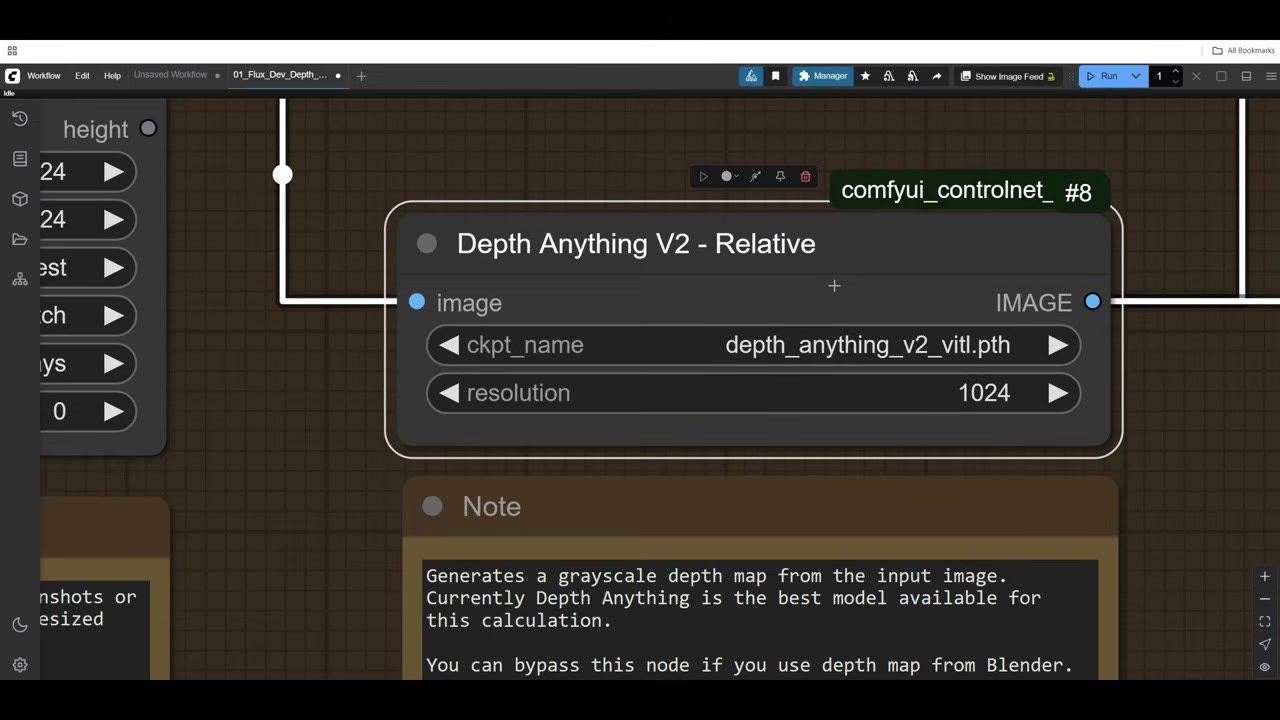
Task: Click the star icon next to Manager
Action: point(865,76)
